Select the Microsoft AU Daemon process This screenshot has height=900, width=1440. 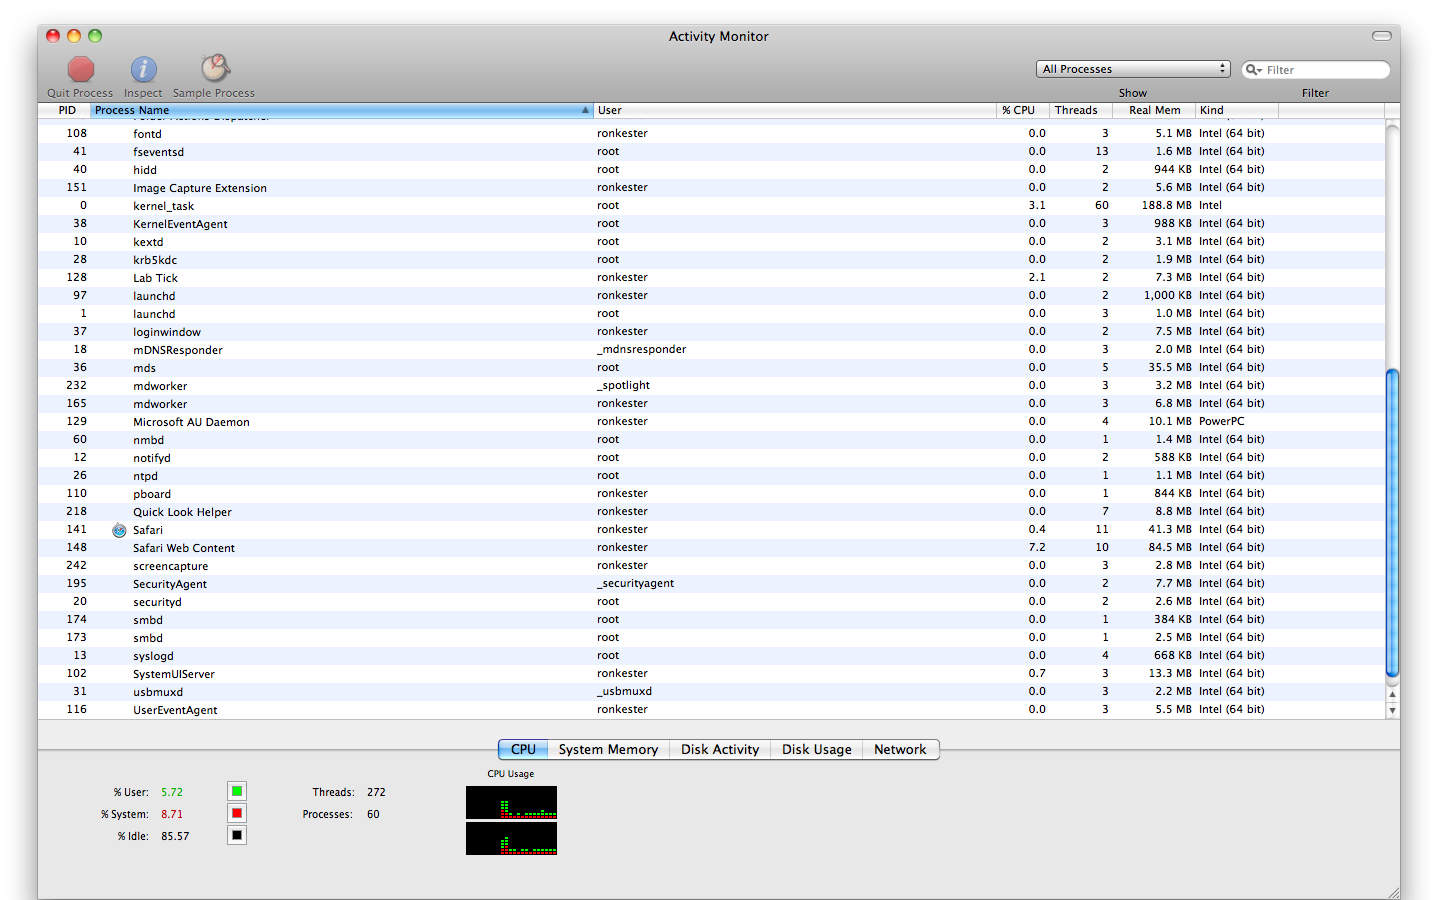[x=711, y=421]
